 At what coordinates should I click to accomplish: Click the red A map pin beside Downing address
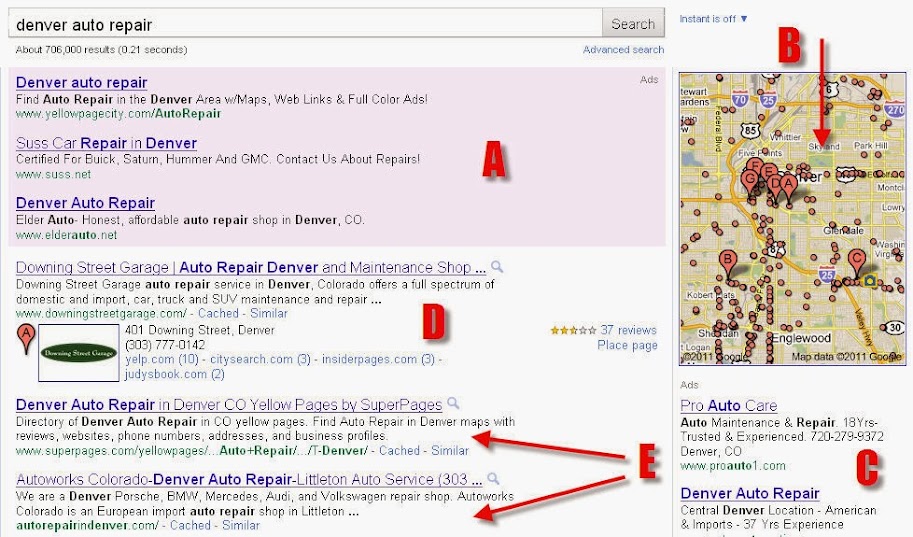[26, 338]
